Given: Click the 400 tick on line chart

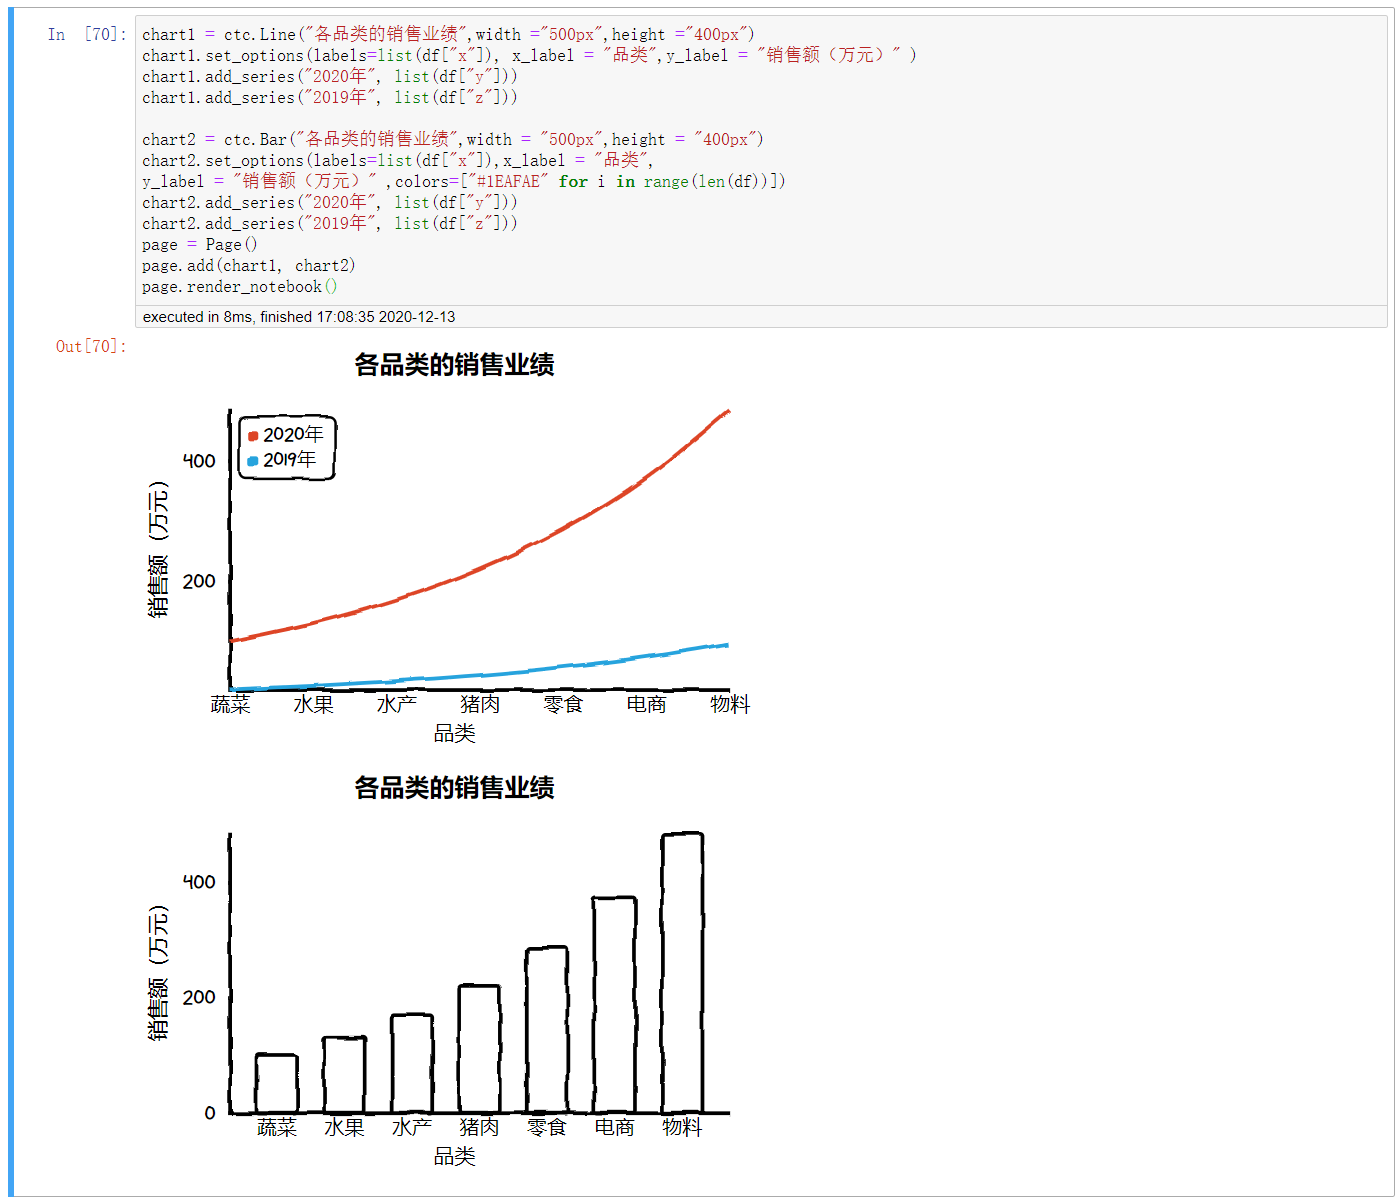Looking at the screenshot, I should click(199, 461).
